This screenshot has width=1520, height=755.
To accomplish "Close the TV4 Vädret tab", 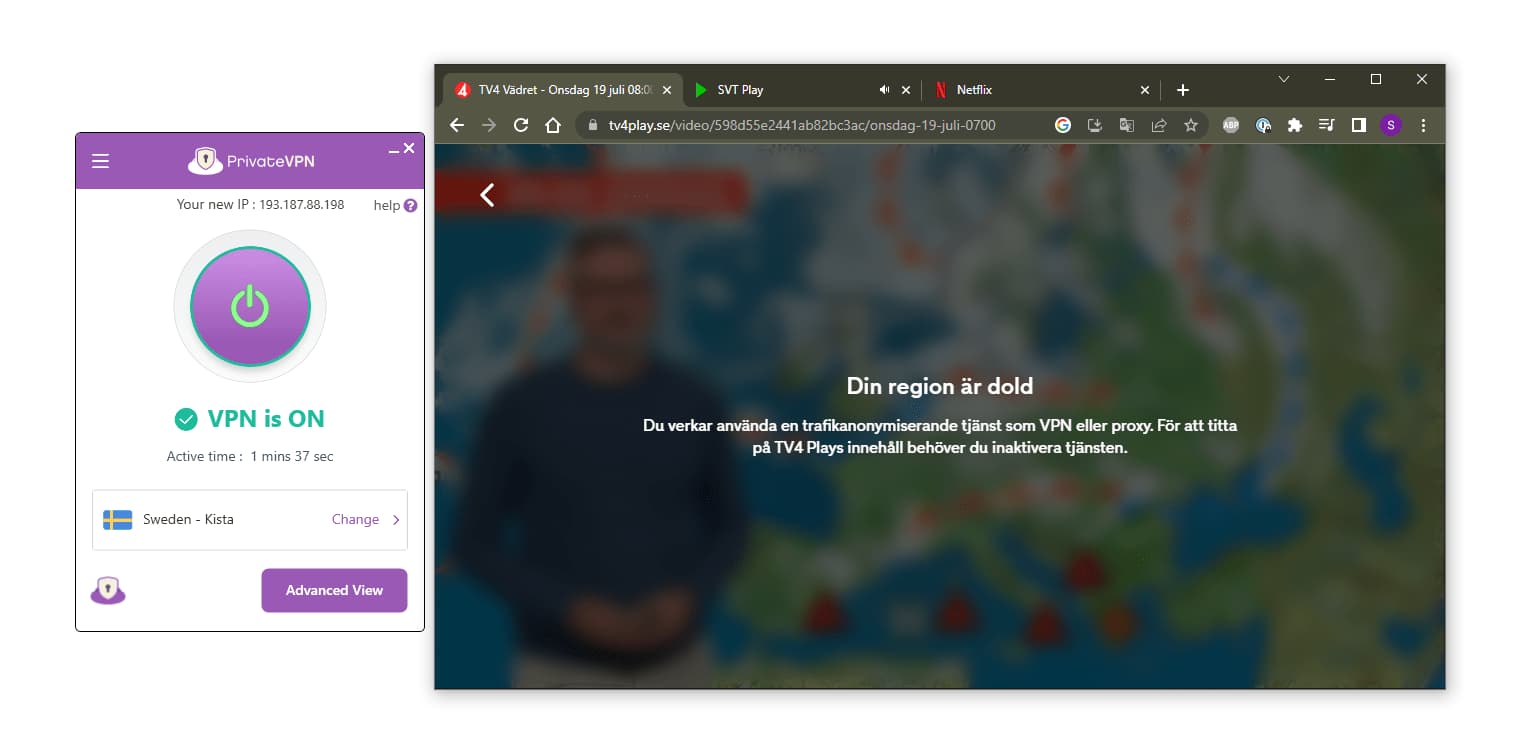I will pos(668,90).
